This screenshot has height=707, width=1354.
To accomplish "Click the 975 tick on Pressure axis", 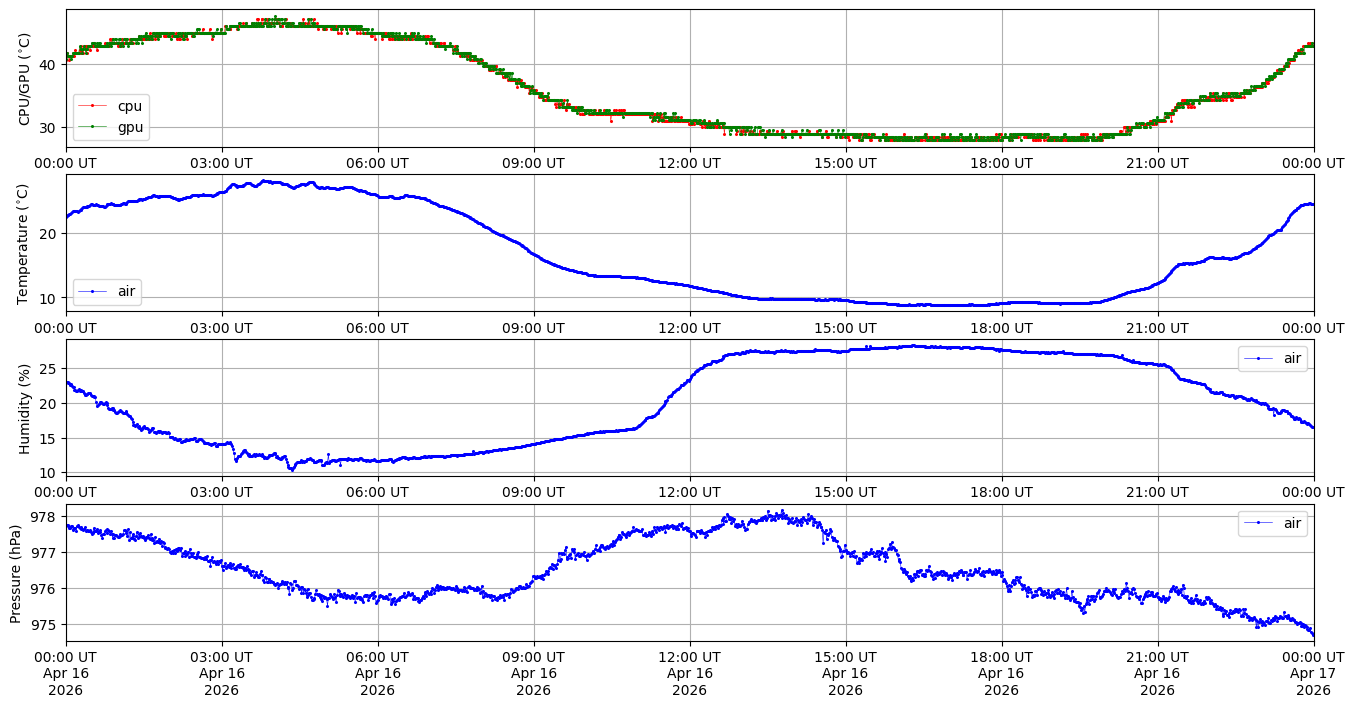I will click(x=43, y=625).
